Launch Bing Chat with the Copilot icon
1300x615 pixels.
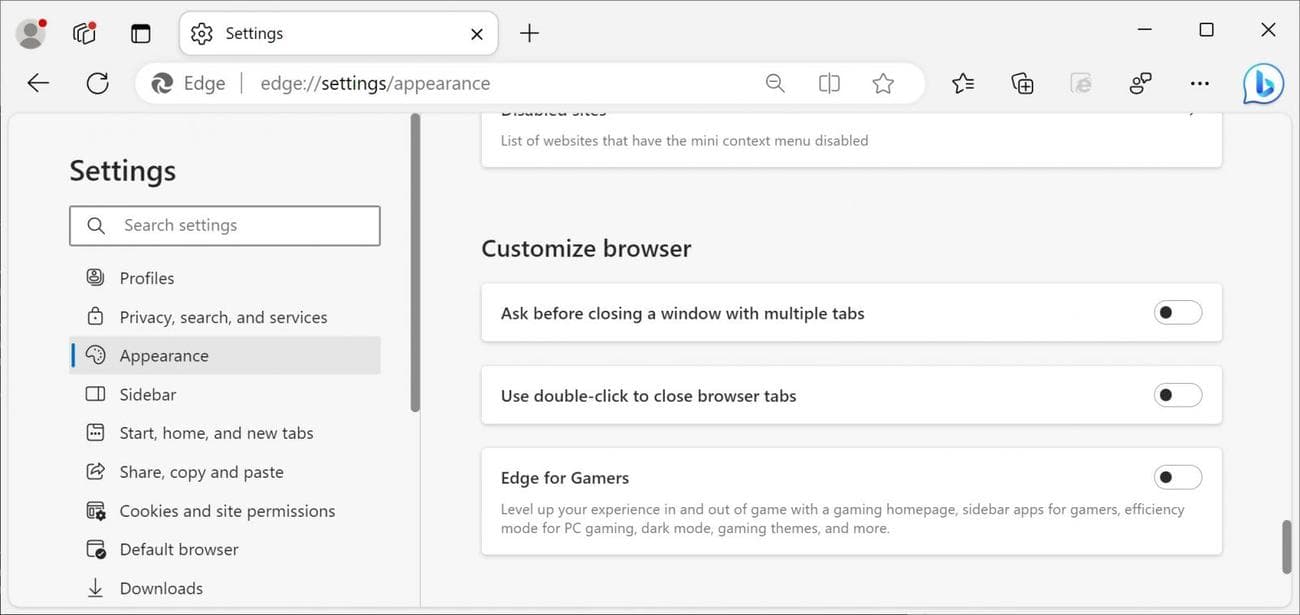coord(1262,83)
